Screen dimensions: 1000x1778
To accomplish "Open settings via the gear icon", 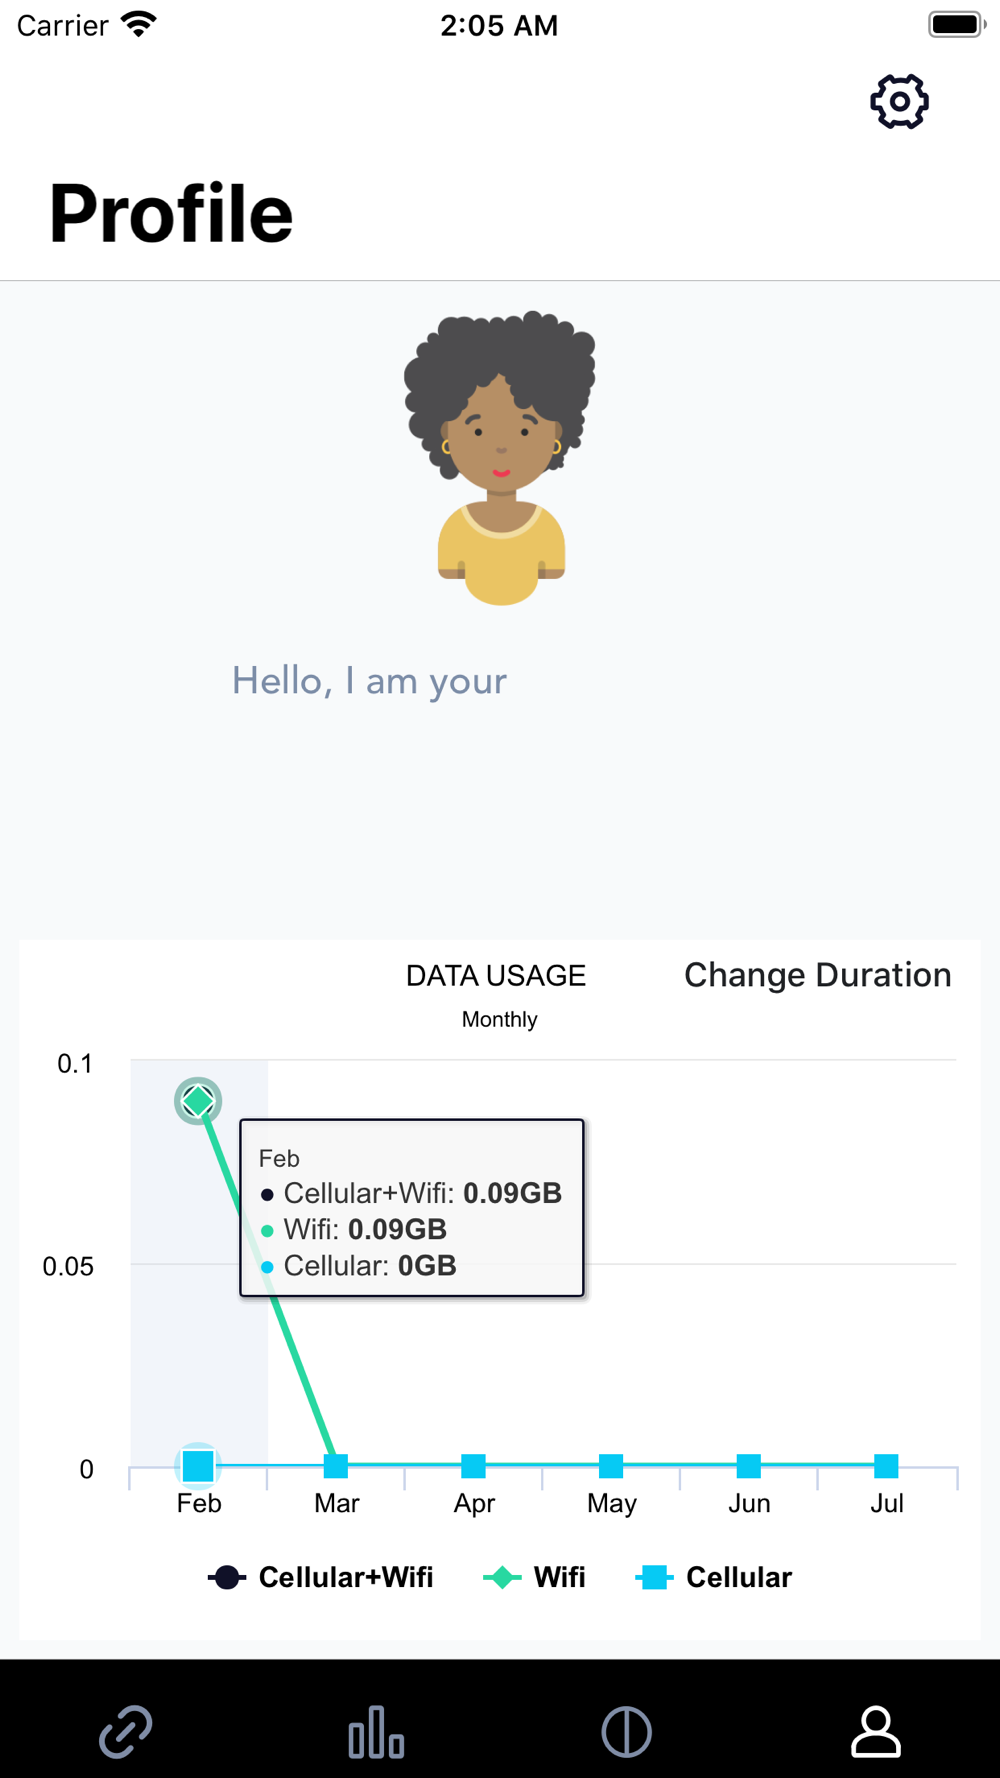I will point(899,101).
